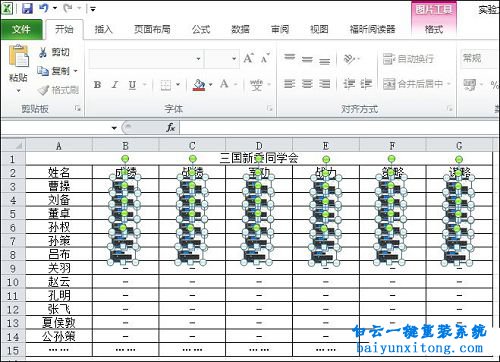Click the align text right icon
The height and width of the screenshot is (362, 500).
pos(324,84)
